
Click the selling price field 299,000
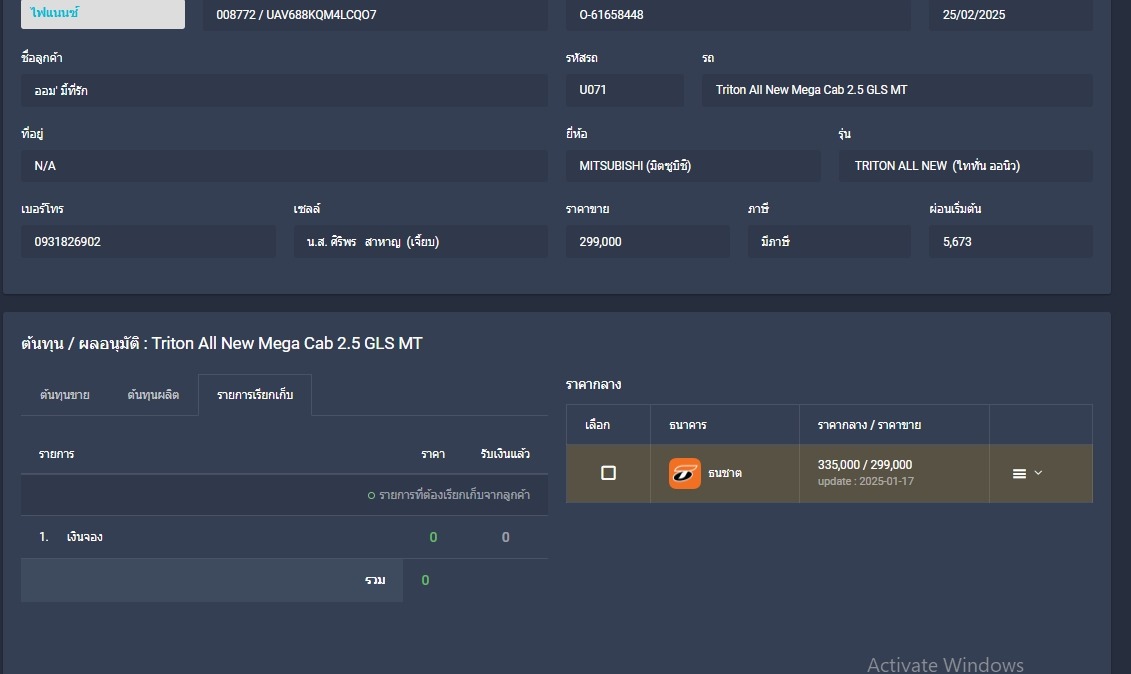[648, 242]
